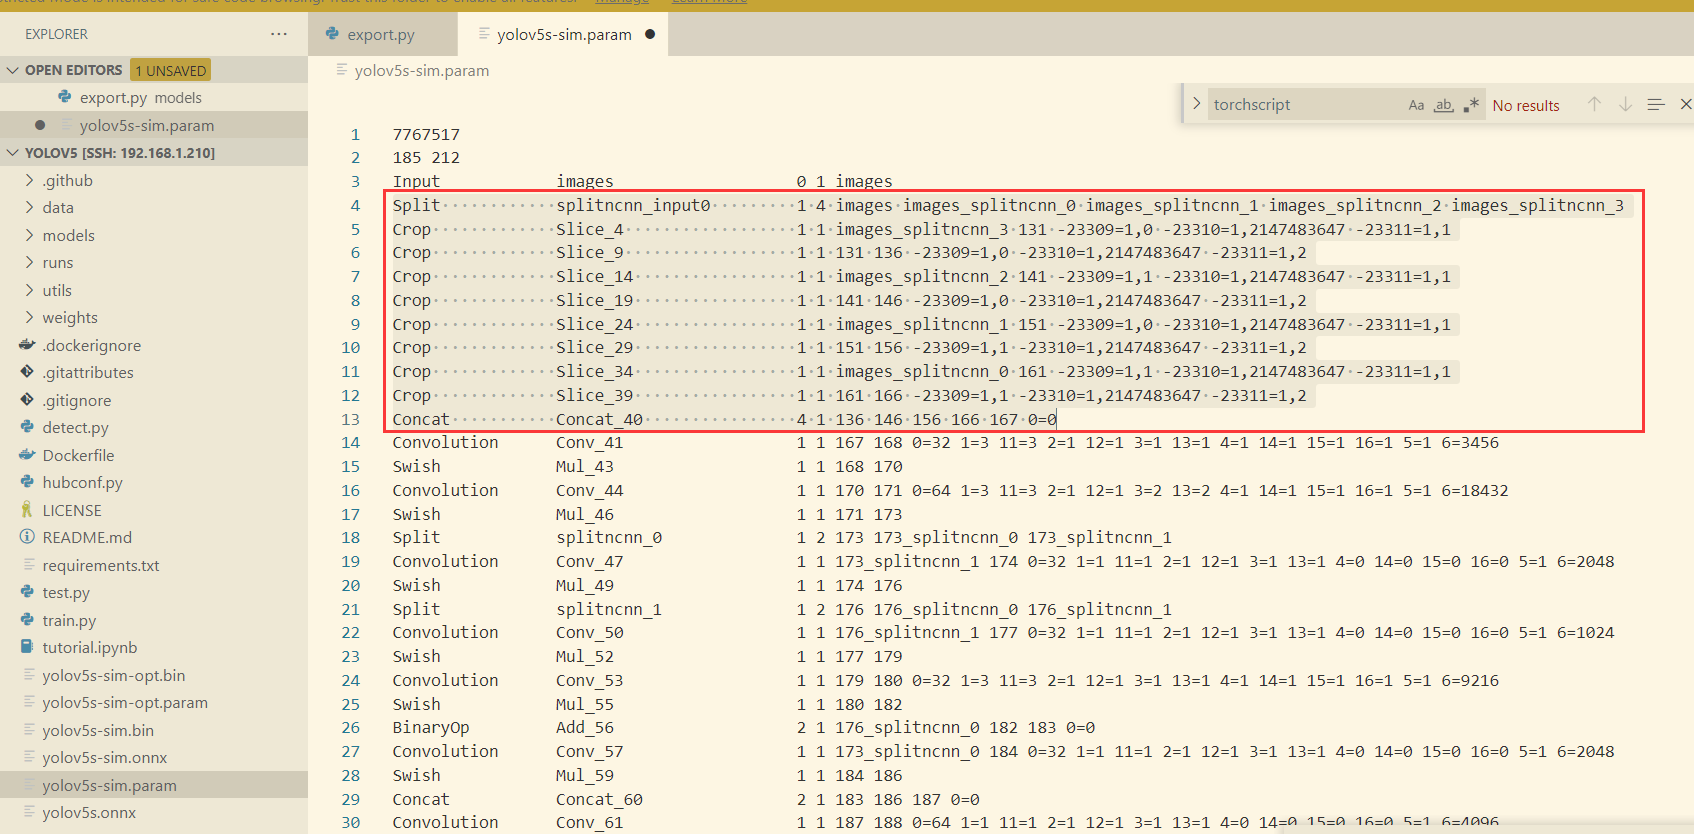Open requirements.txt file
The width and height of the screenshot is (1694, 834).
pos(154,565)
